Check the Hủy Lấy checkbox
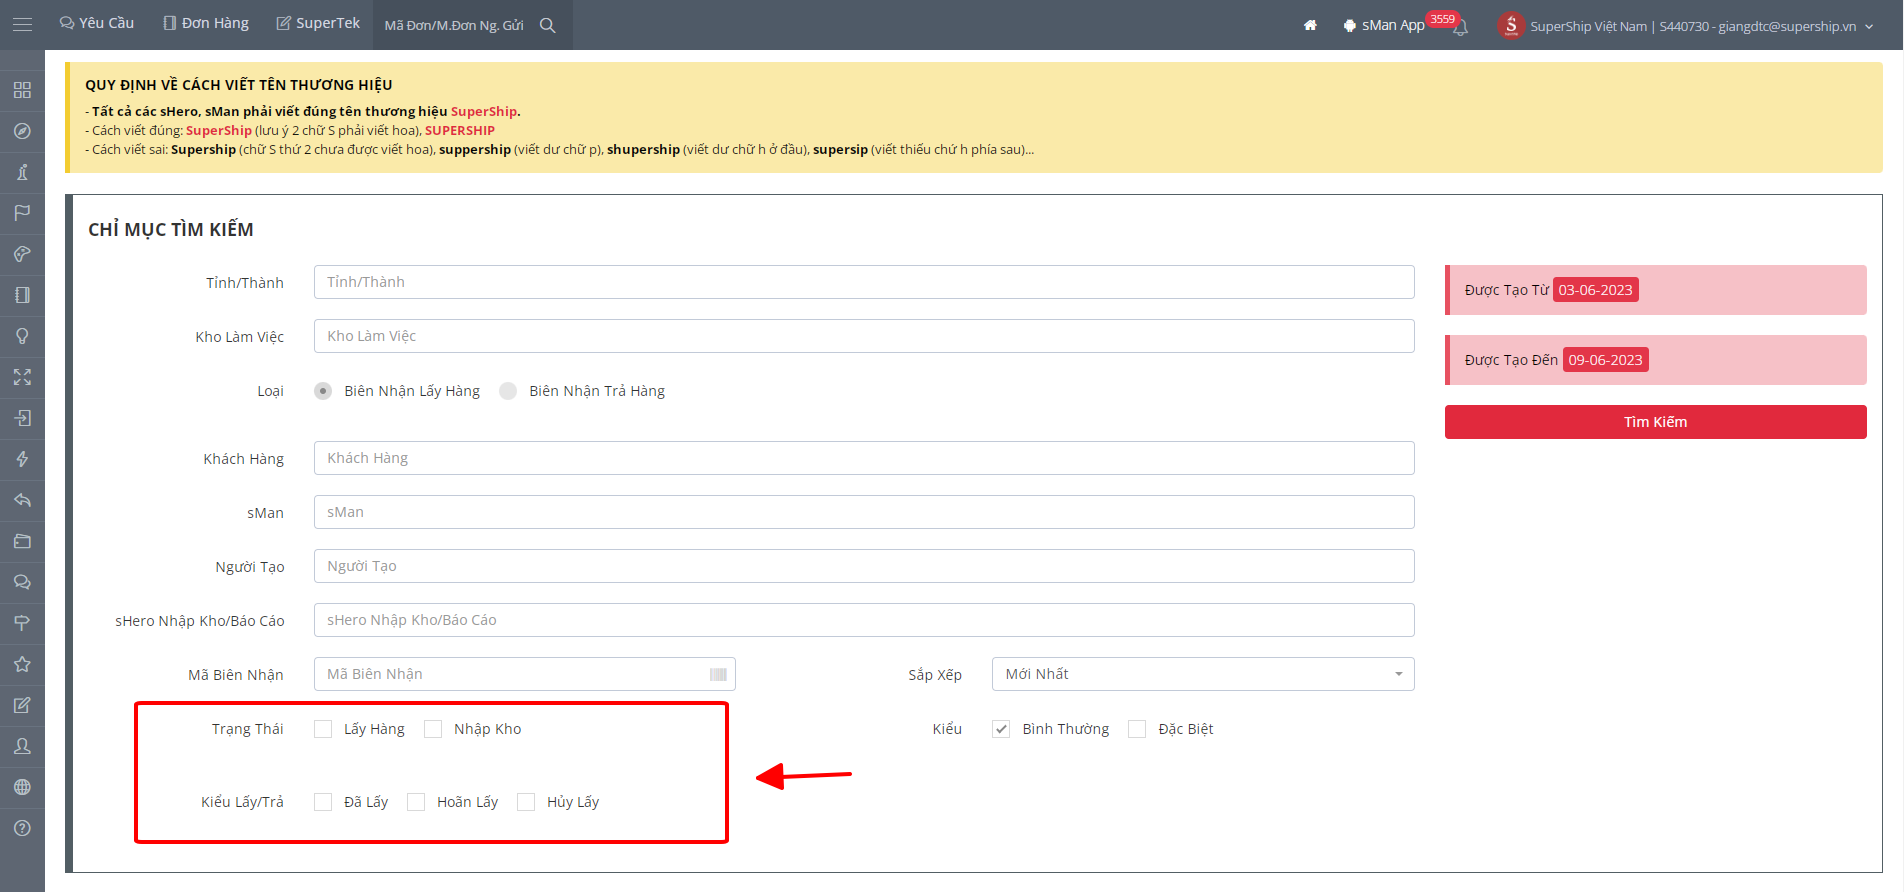 pos(526,802)
